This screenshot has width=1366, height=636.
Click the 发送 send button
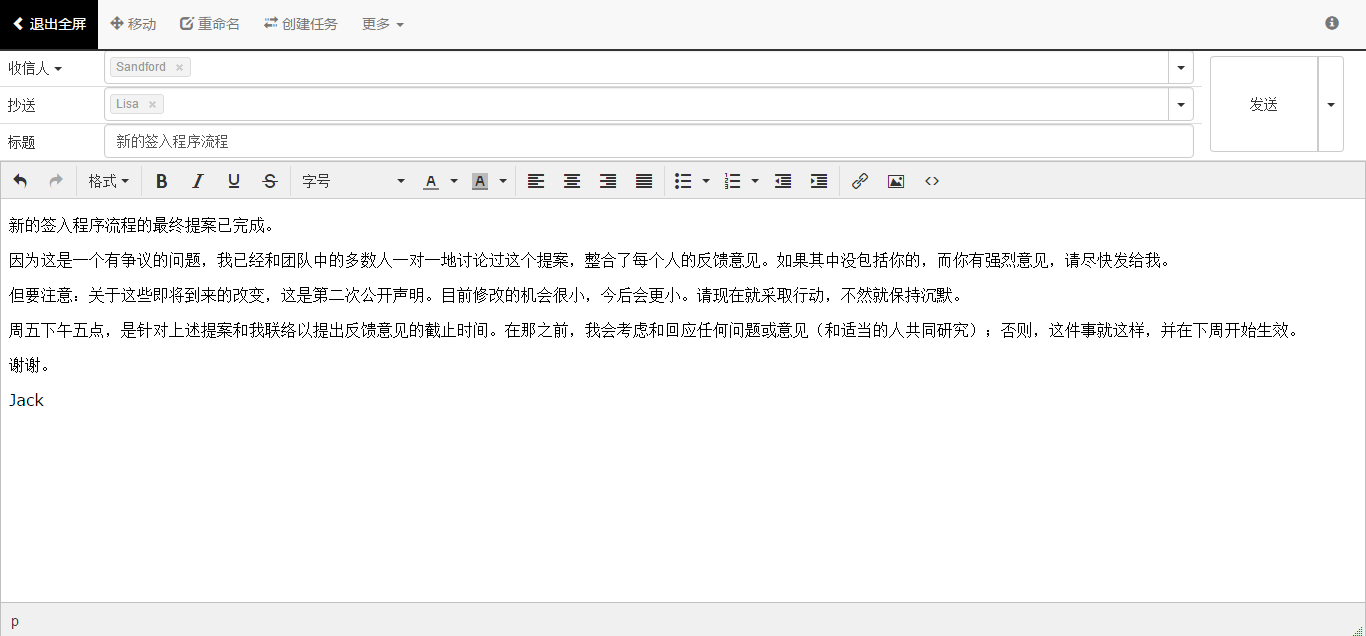[1264, 104]
